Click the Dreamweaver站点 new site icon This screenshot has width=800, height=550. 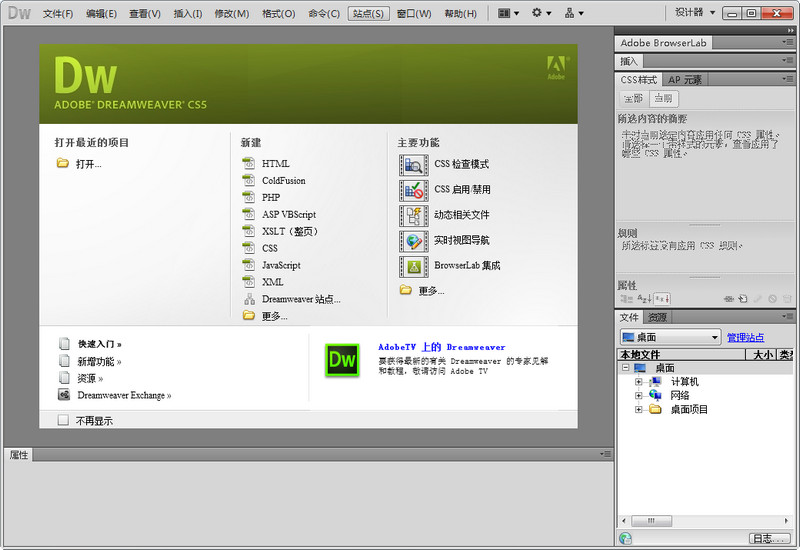(249, 299)
